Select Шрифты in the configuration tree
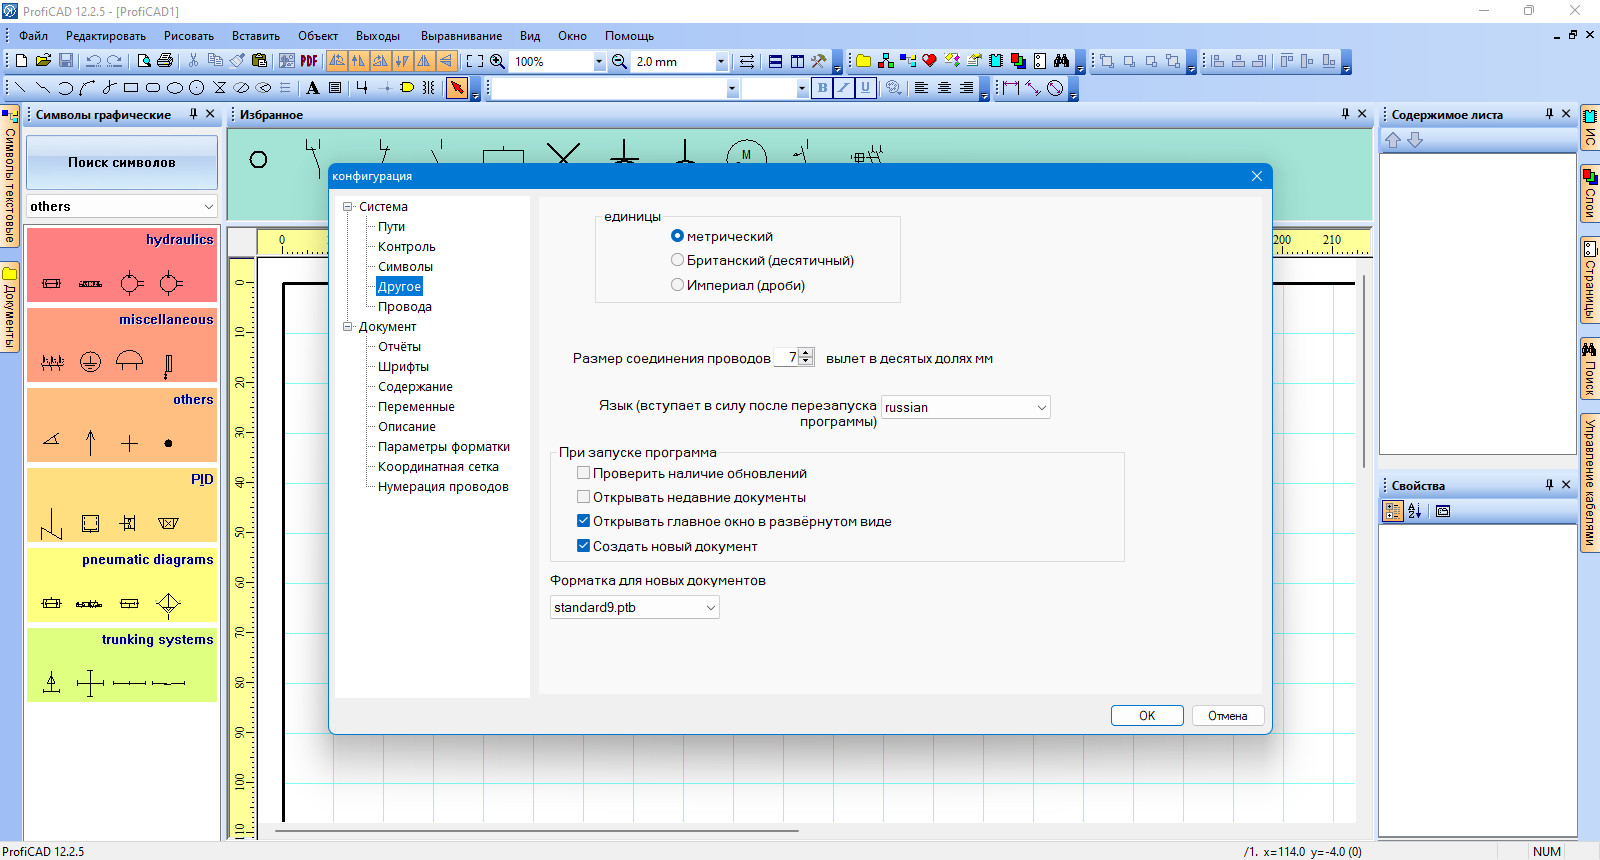Screen dimensions: 1600x860 tap(403, 367)
